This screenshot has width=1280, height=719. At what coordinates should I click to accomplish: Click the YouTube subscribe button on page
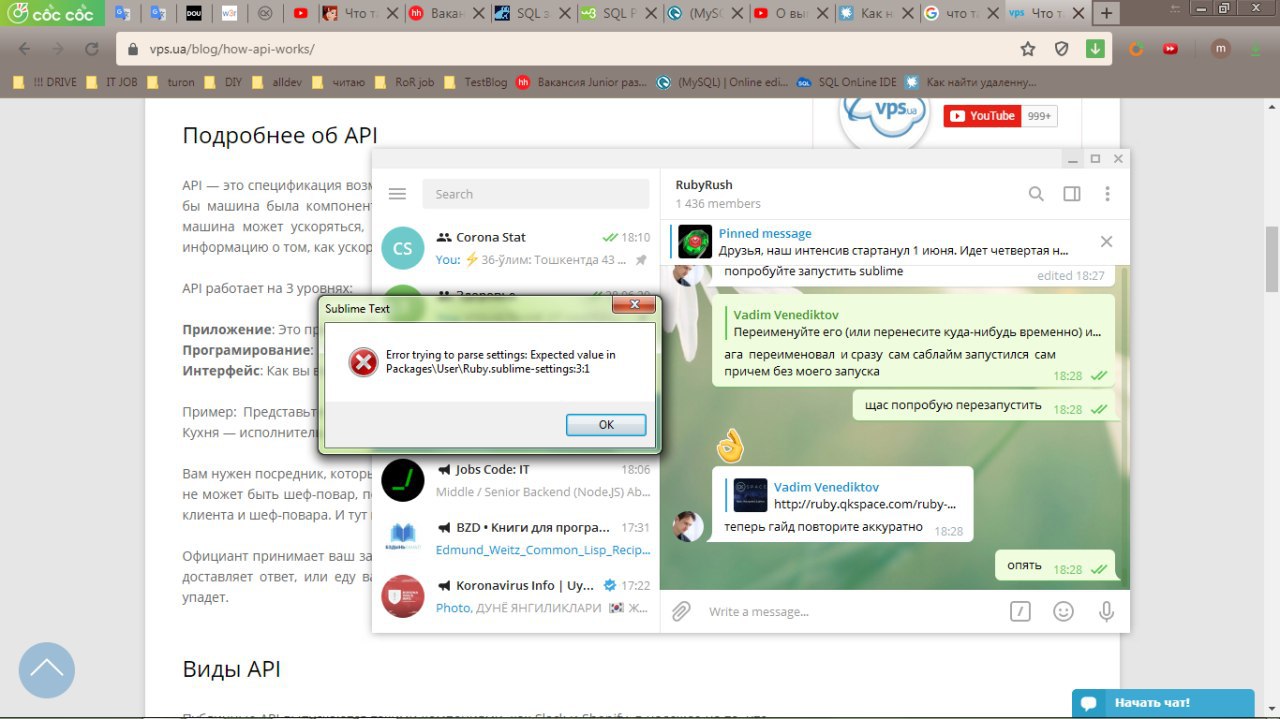[982, 116]
